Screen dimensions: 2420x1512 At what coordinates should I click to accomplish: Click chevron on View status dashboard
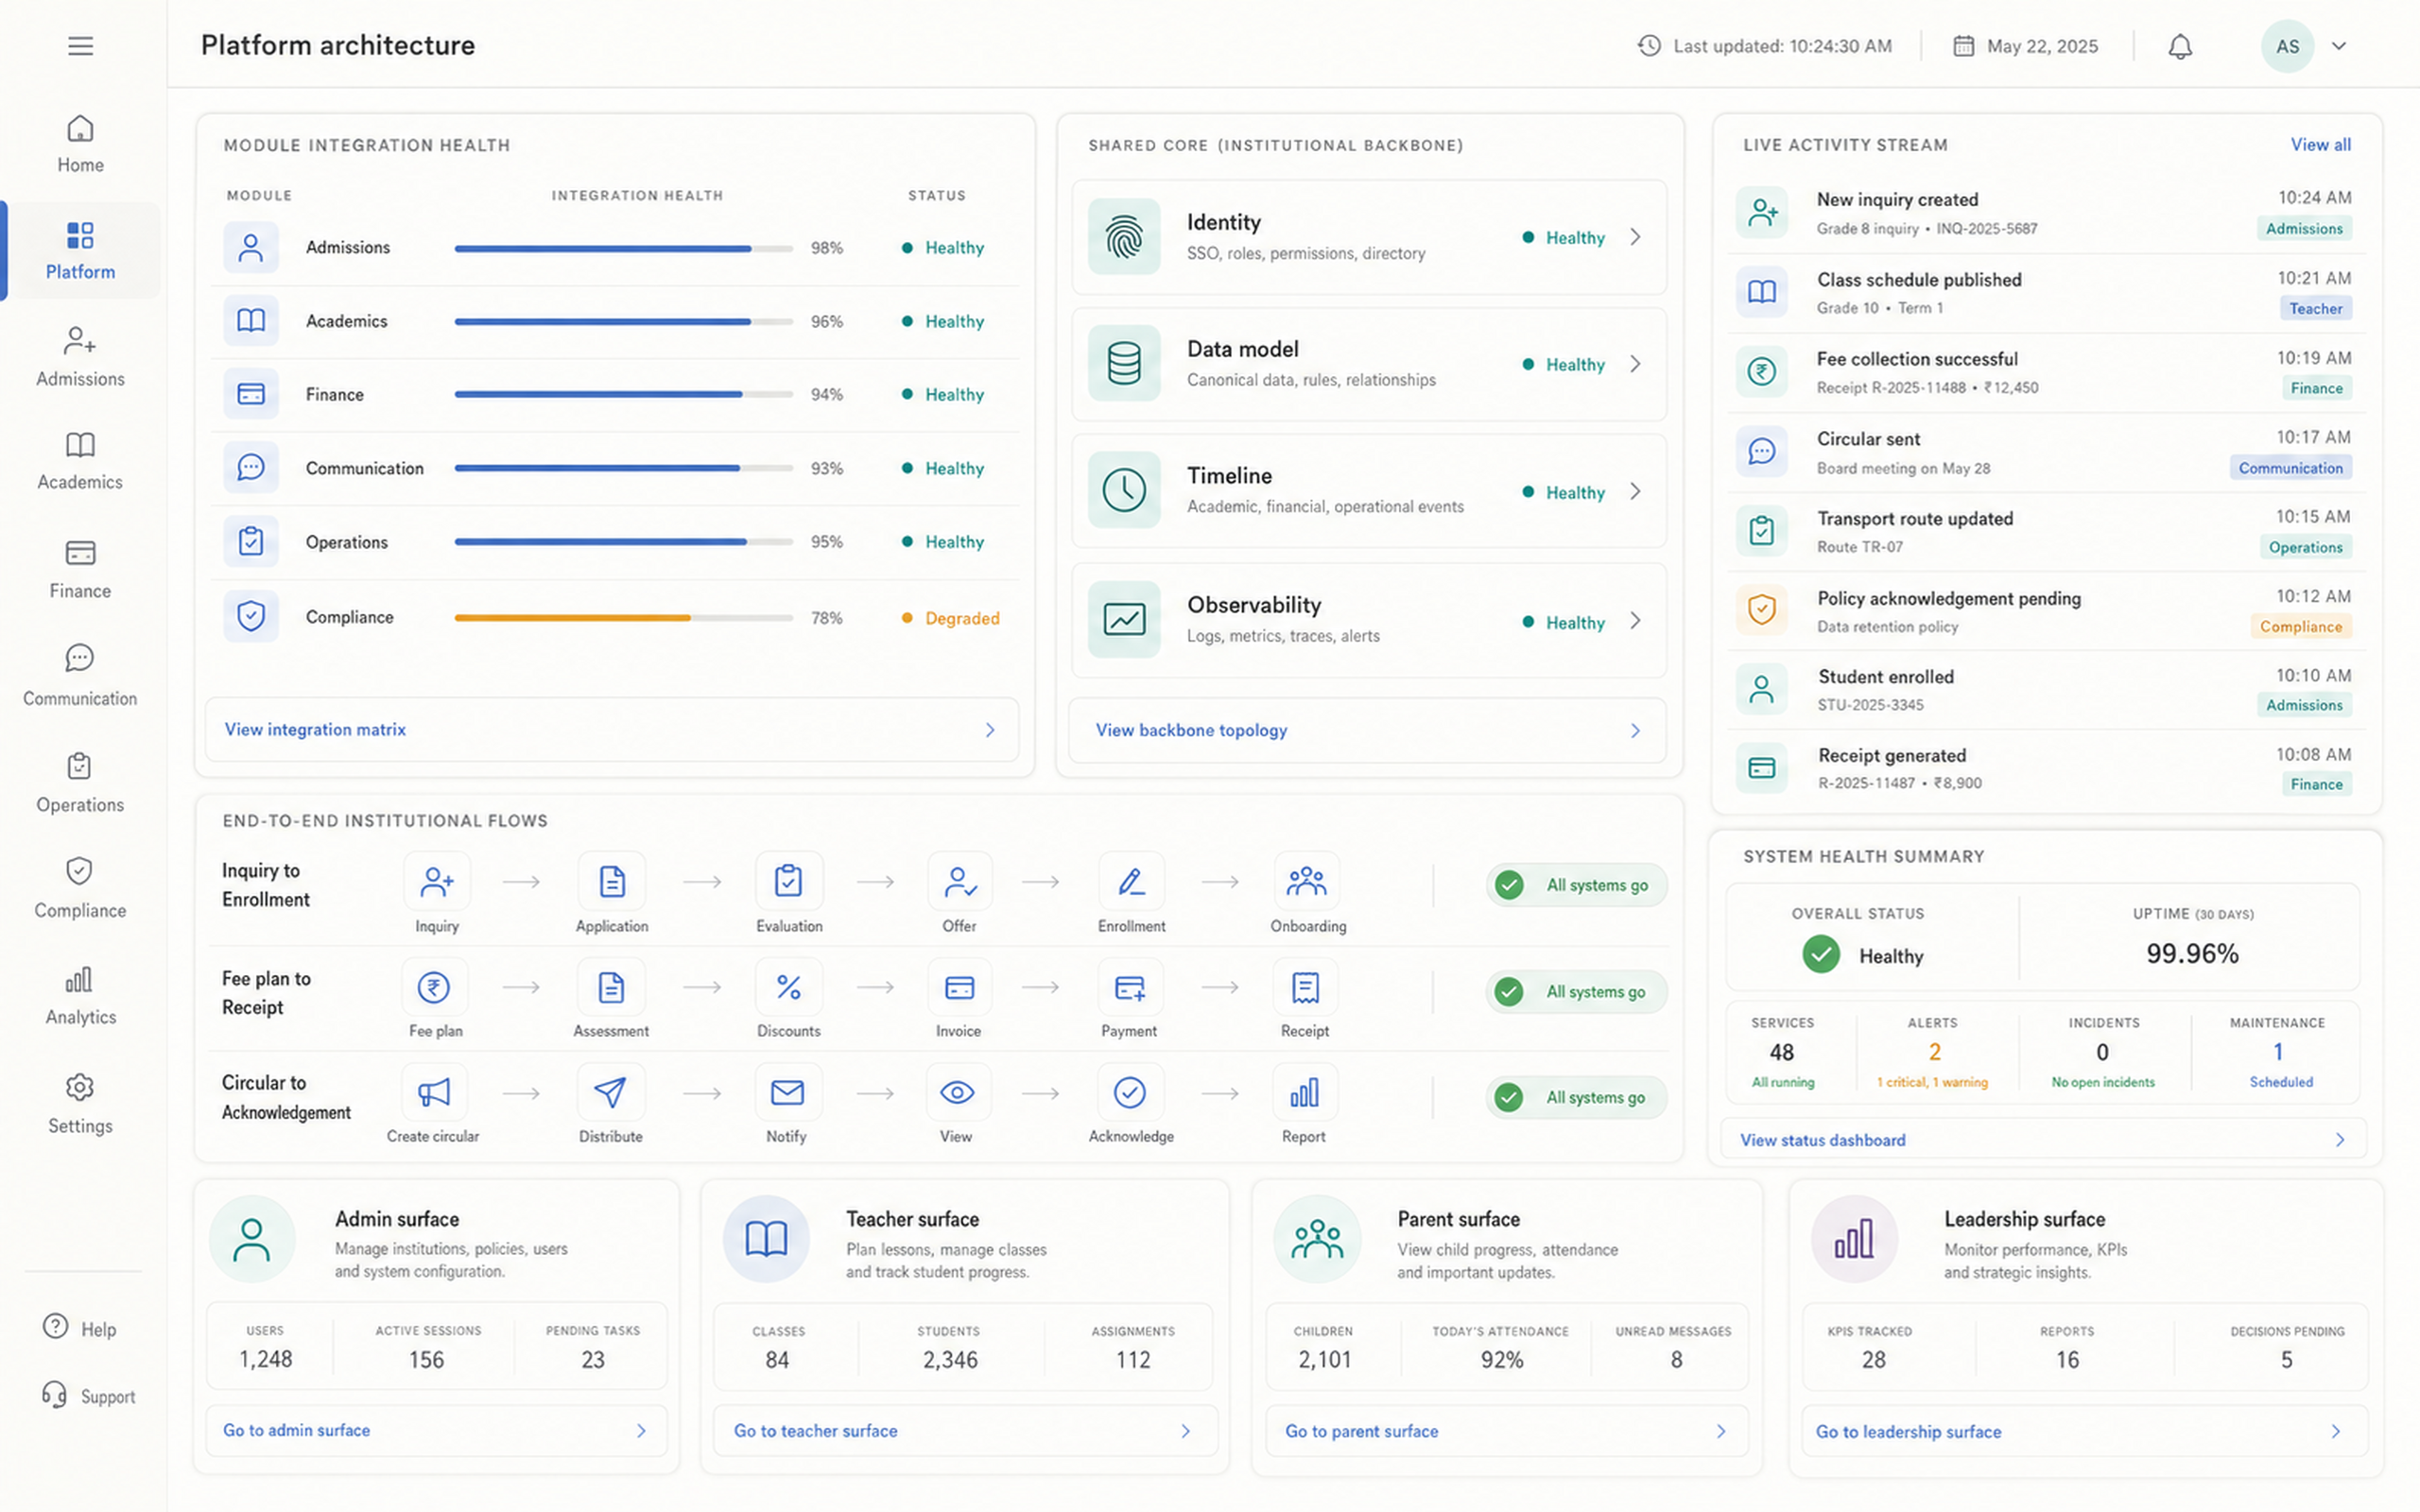[x=2340, y=1140]
